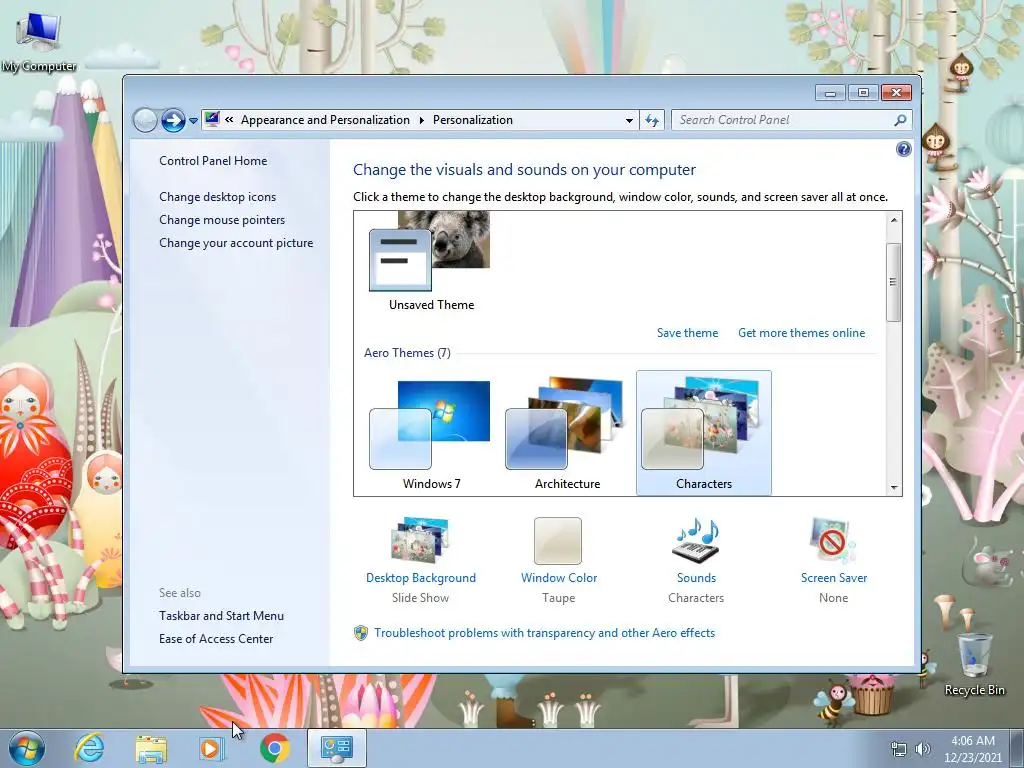Image resolution: width=1024 pixels, height=768 pixels.
Task: Click the theme list scroll down arrow
Action: [894, 488]
